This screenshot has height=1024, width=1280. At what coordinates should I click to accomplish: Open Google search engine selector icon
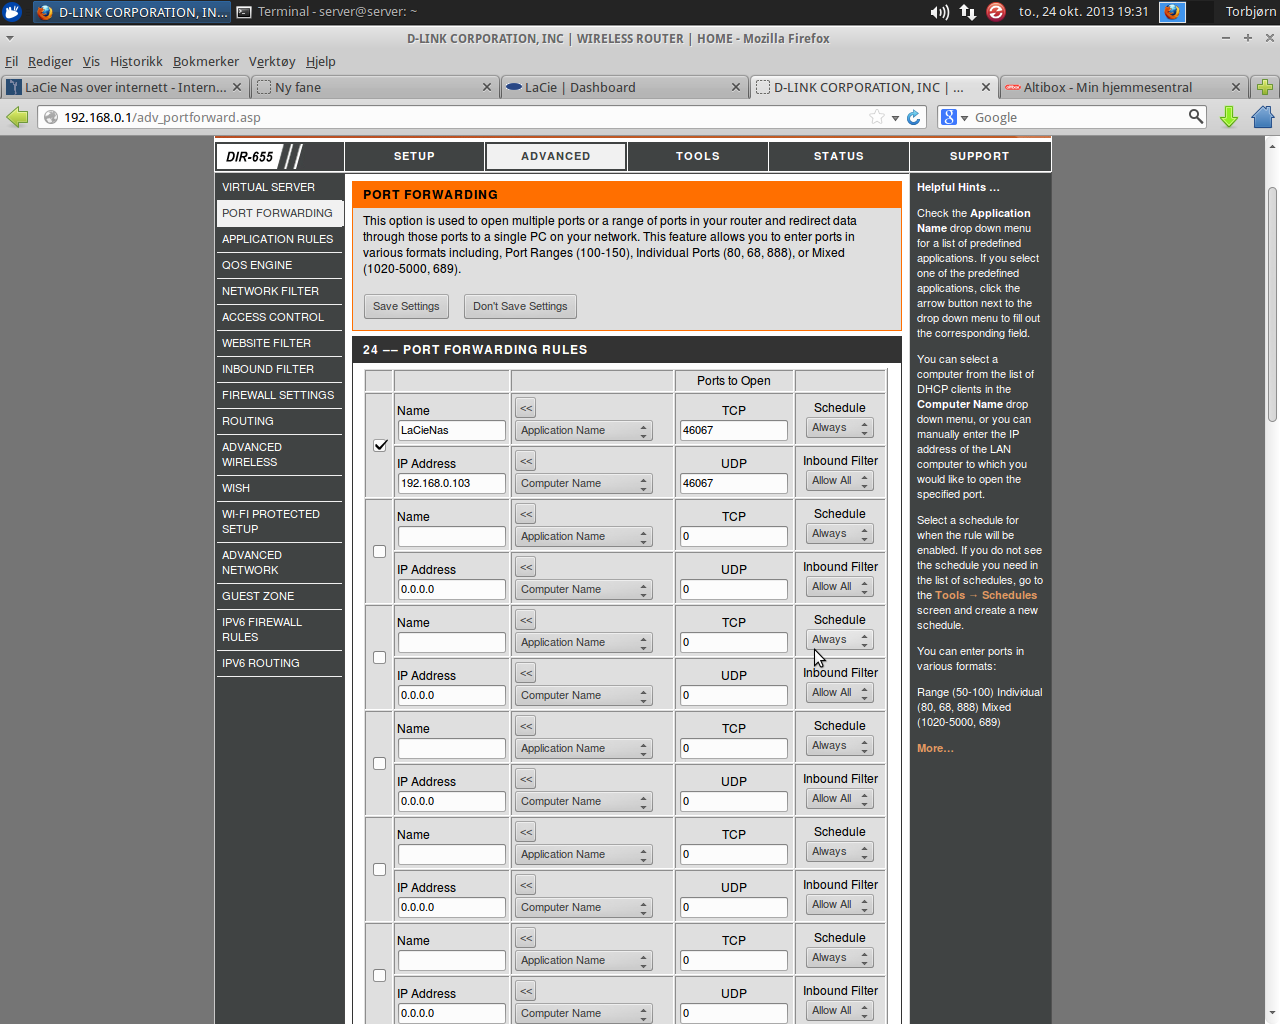click(x=954, y=117)
